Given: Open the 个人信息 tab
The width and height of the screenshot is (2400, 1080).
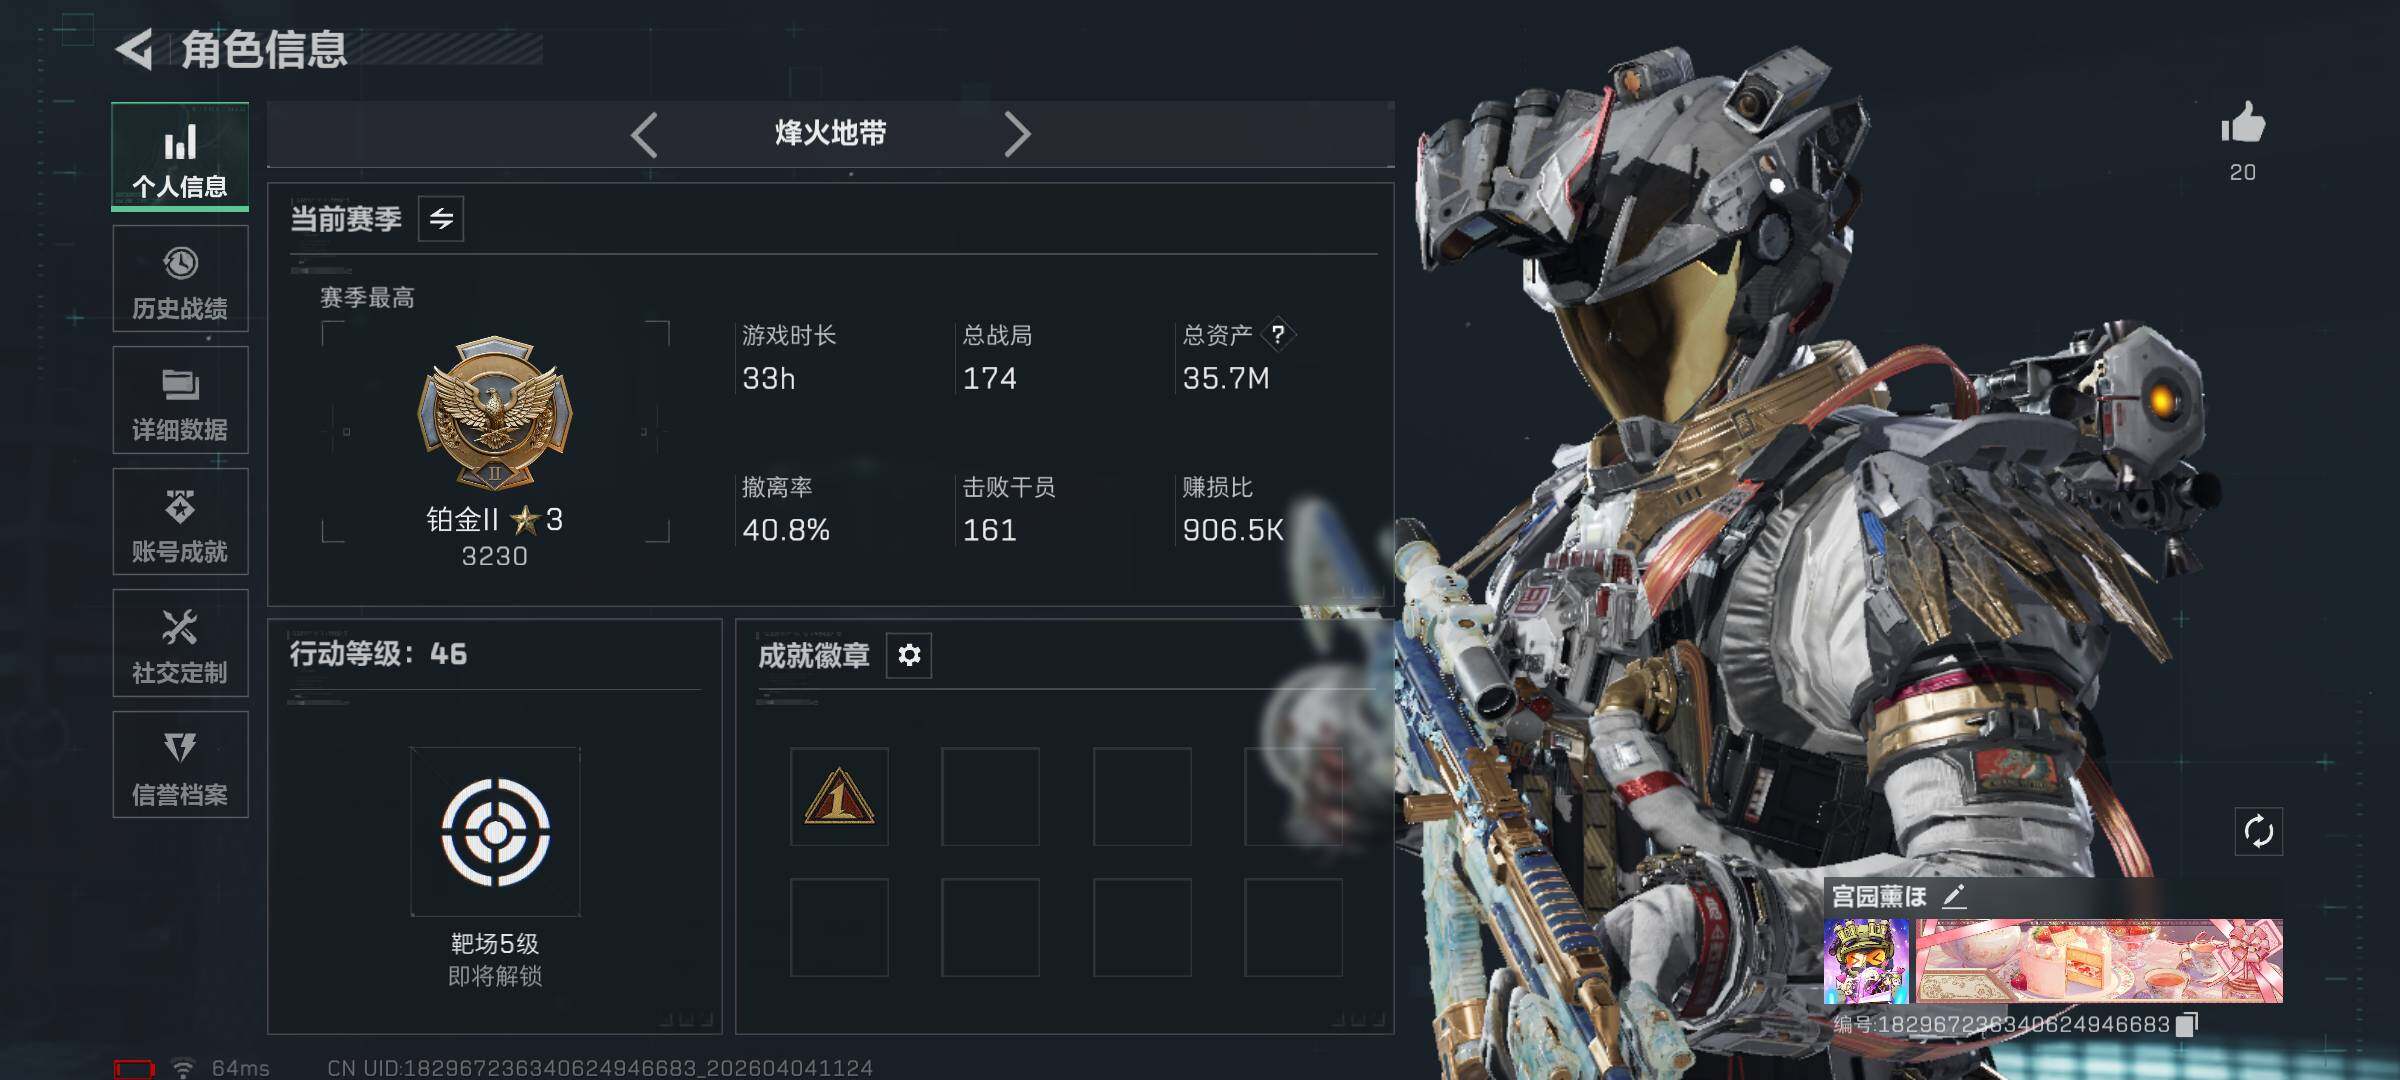Looking at the screenshot, I should (x=180, y=156).
